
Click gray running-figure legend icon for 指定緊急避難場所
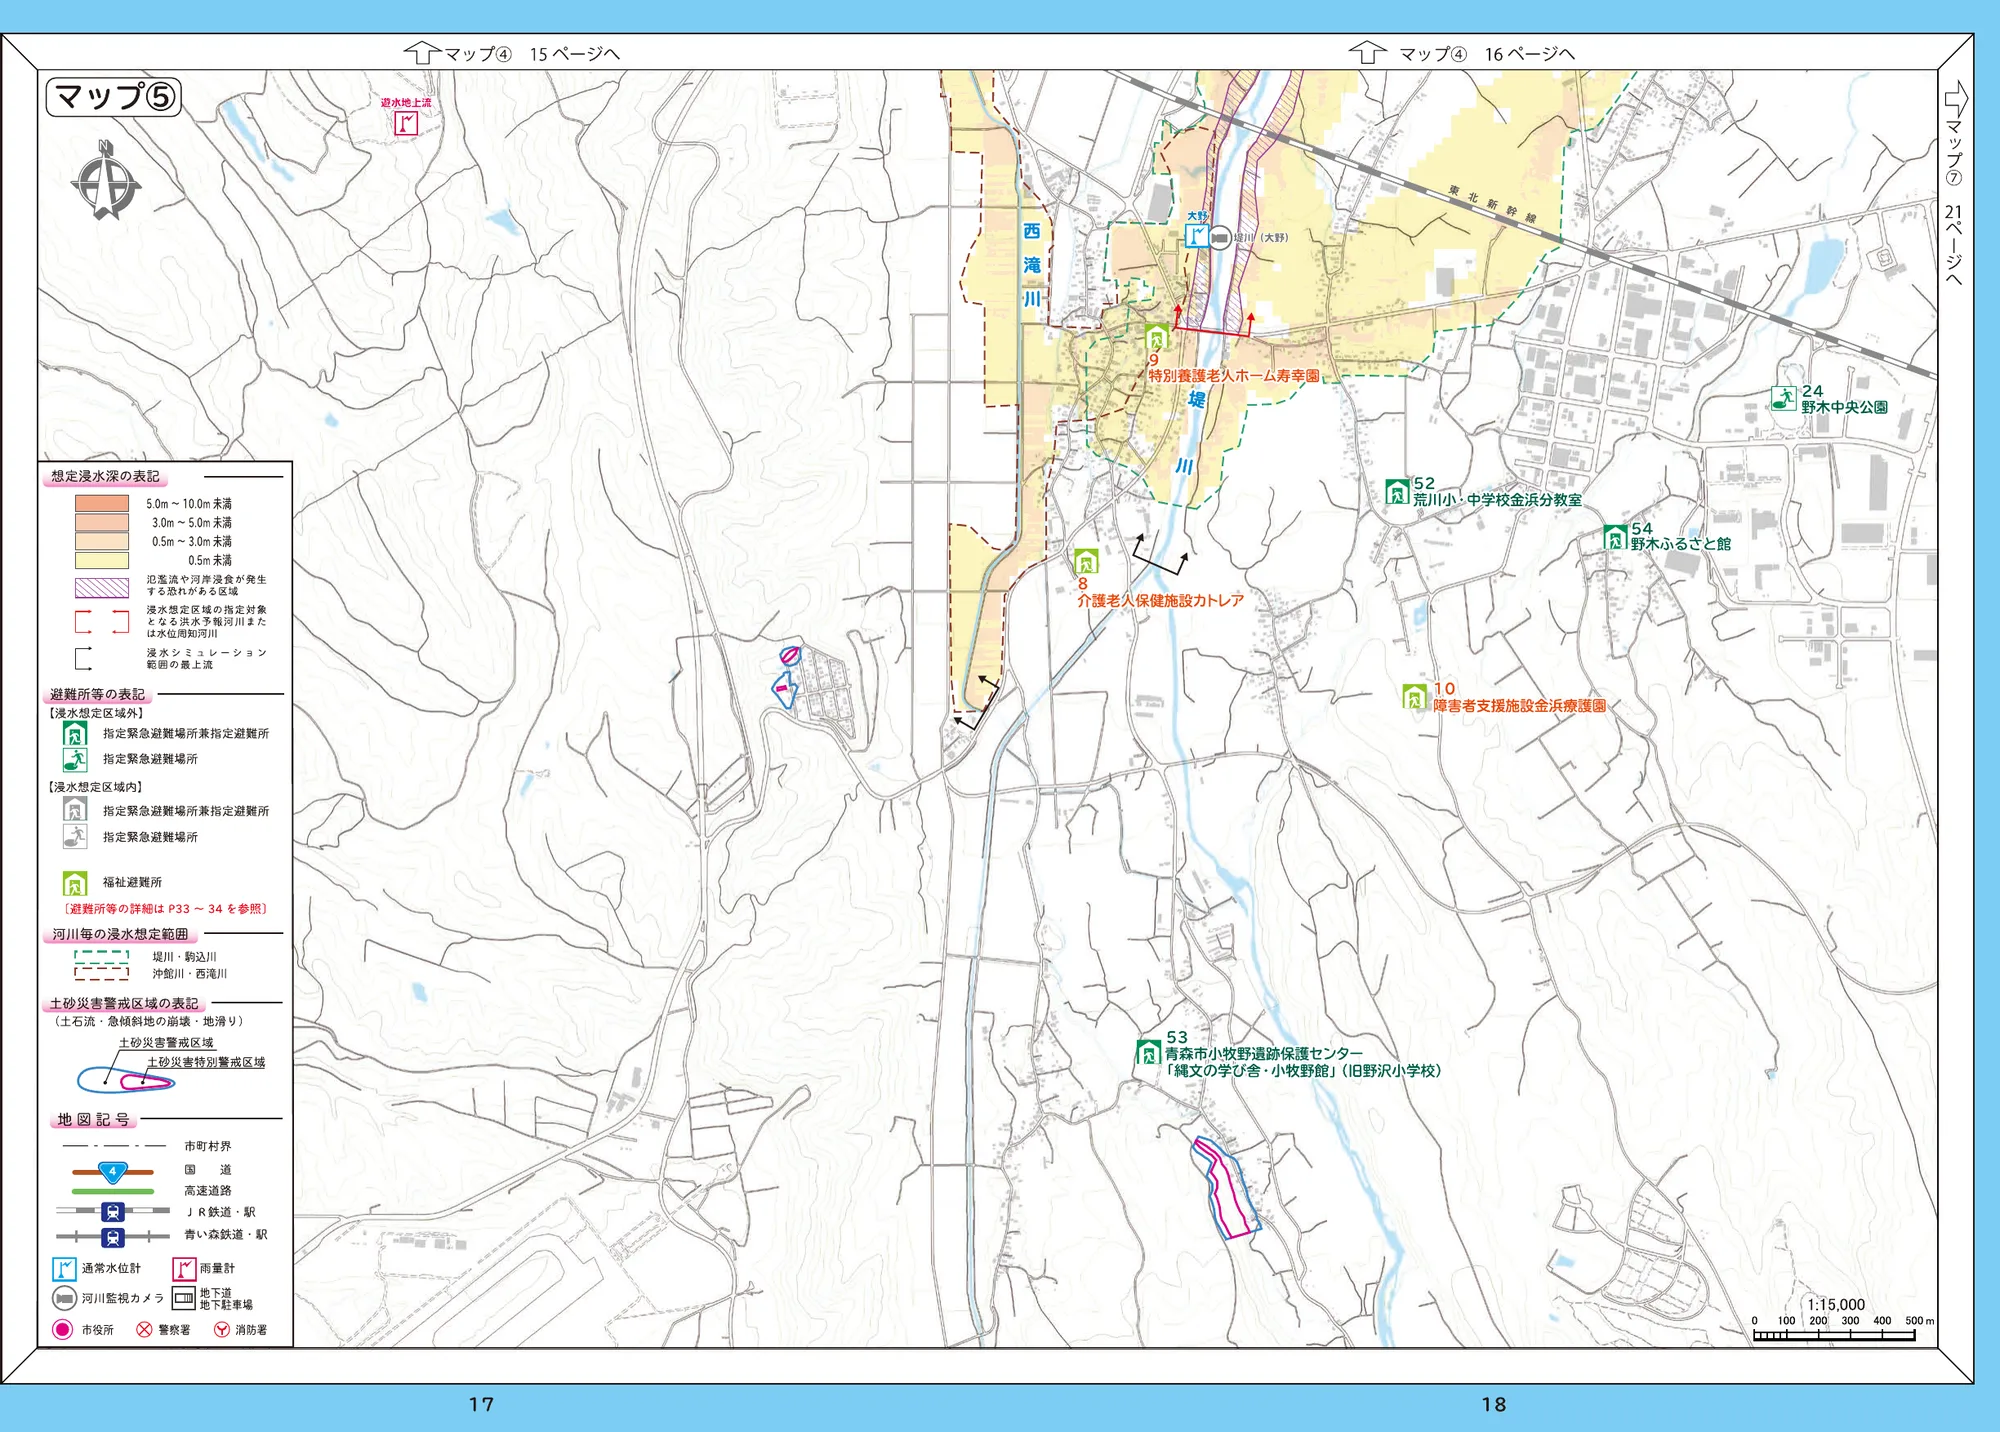coord(75,836)
